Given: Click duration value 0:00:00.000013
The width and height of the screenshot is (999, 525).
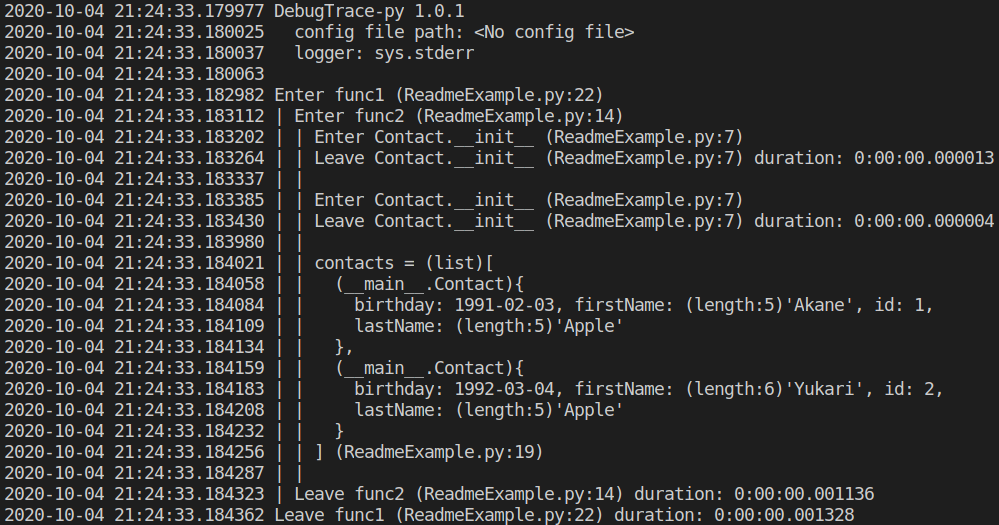Looking at the screenshot, I should tap(924, 159).
